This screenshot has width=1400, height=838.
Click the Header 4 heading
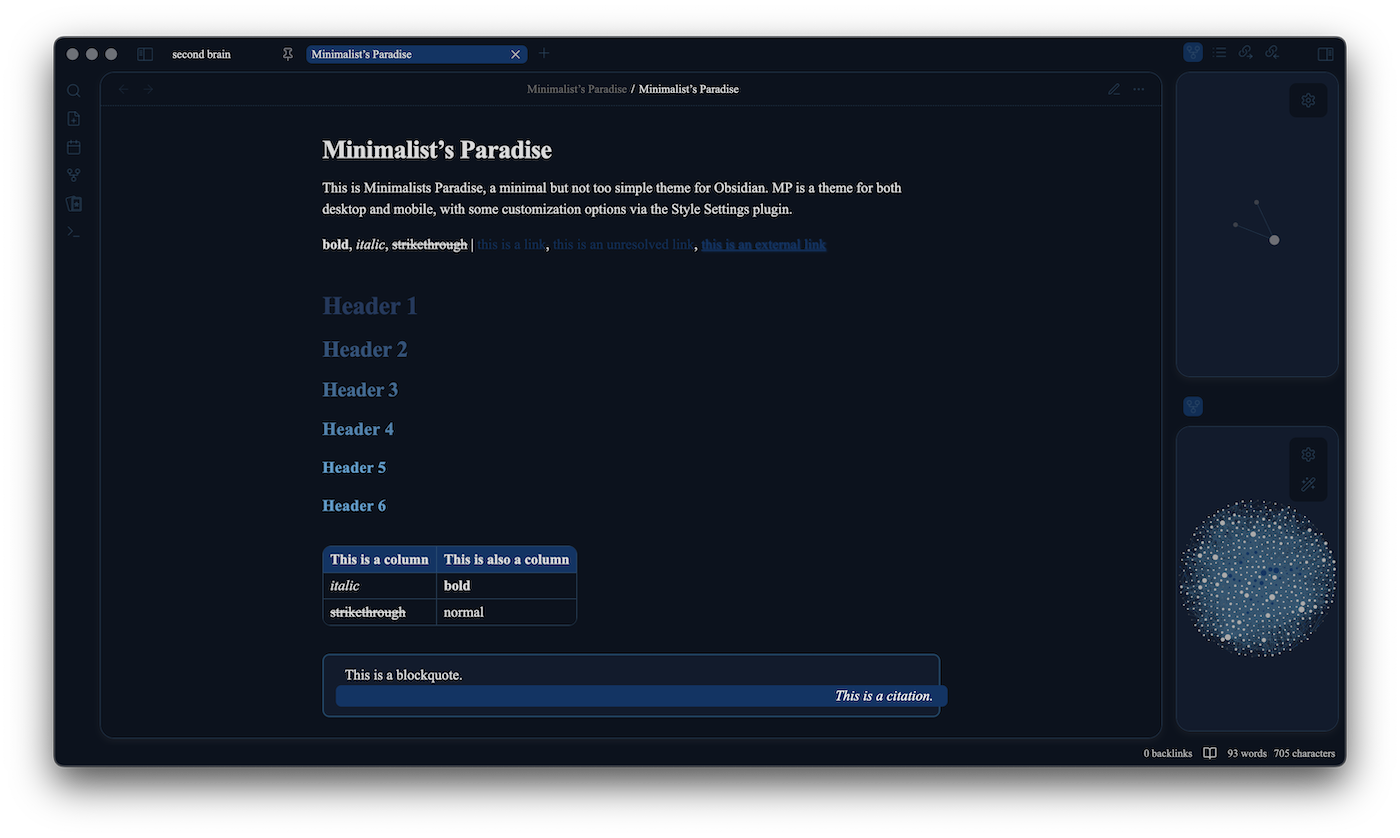358,429
